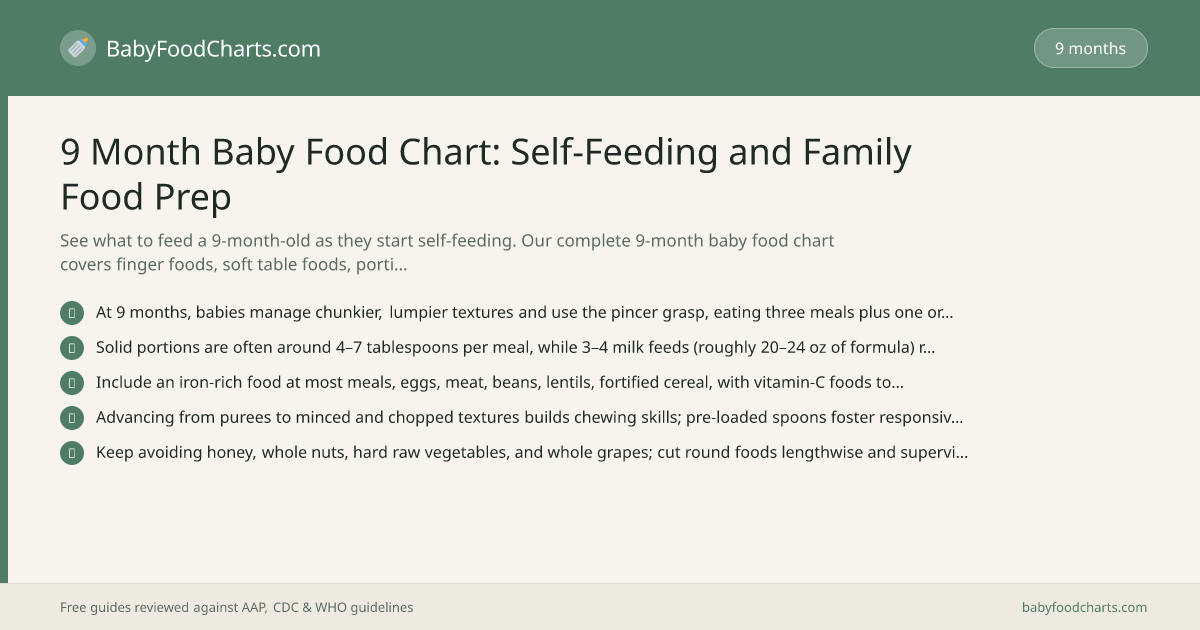Click the green header banner background

pos(600,48)
